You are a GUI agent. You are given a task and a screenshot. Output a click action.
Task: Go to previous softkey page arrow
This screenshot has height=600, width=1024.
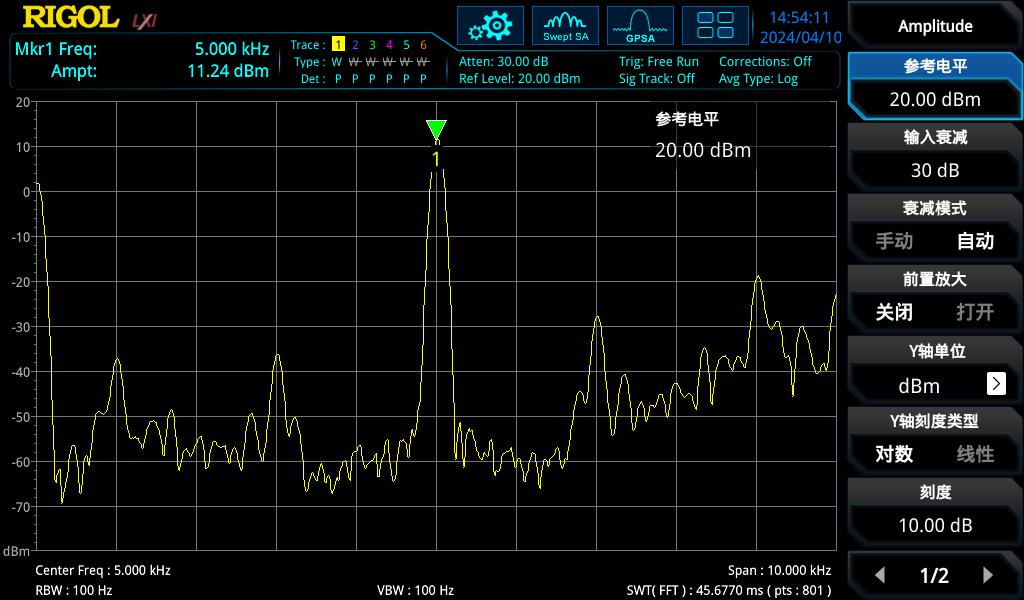click(x=880, y=575)
